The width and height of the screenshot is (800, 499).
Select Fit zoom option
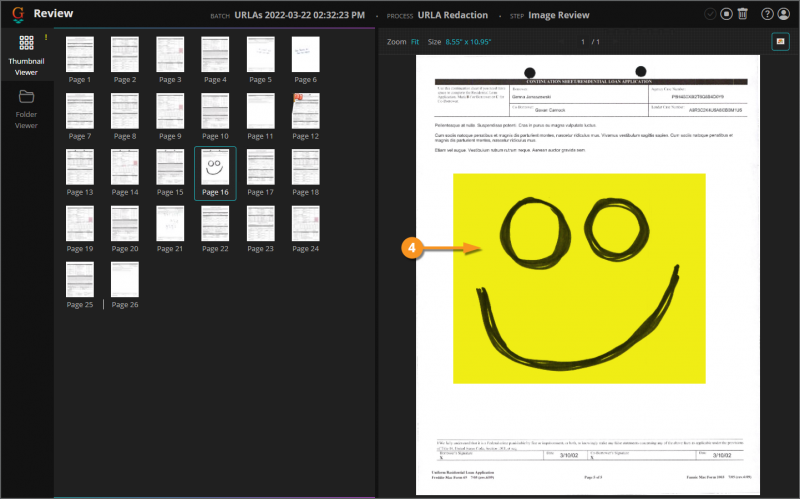[415, 42]
